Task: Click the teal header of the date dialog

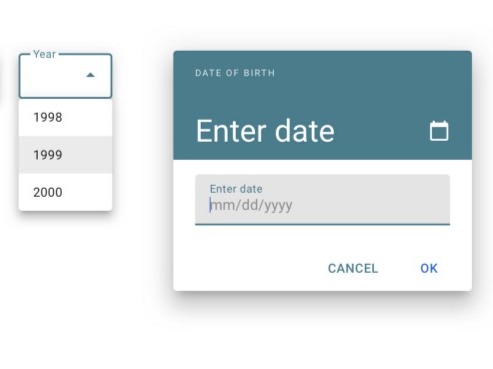Action: click(322, 105)
